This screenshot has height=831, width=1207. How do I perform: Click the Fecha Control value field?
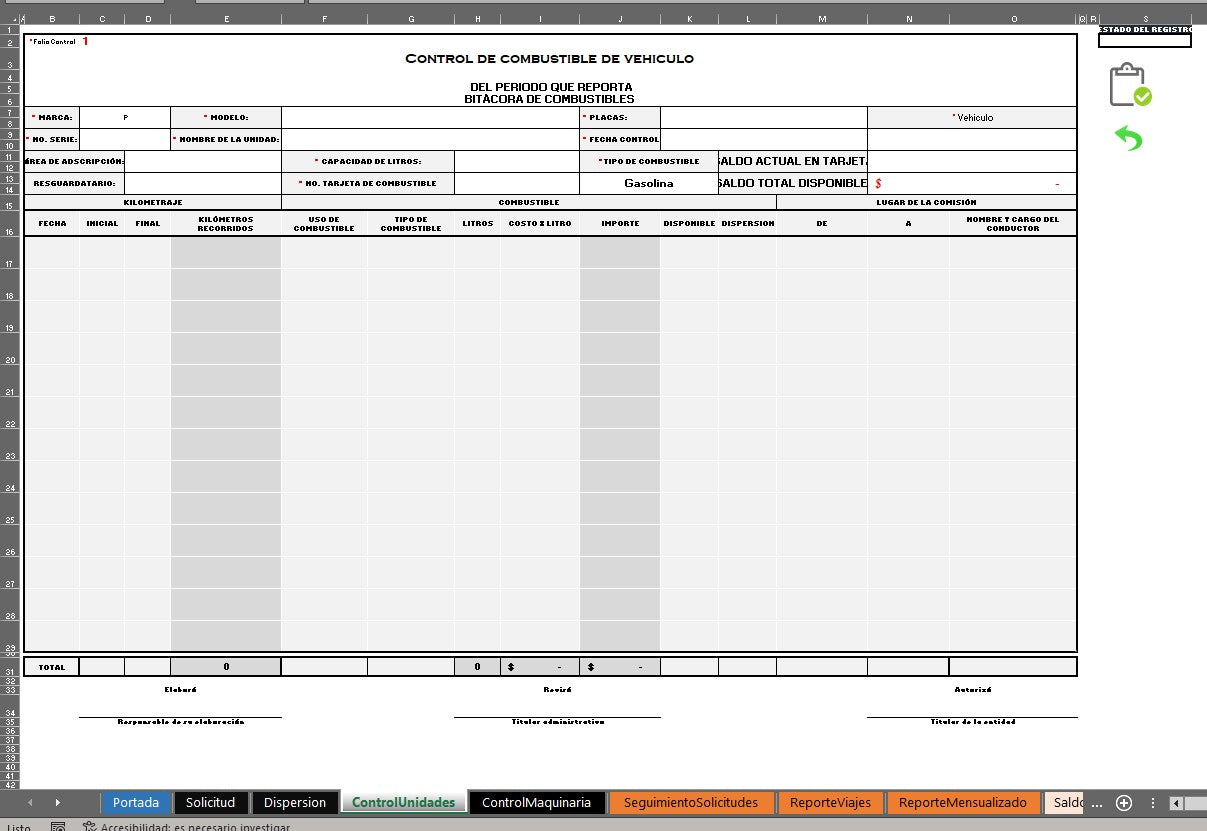763,140
